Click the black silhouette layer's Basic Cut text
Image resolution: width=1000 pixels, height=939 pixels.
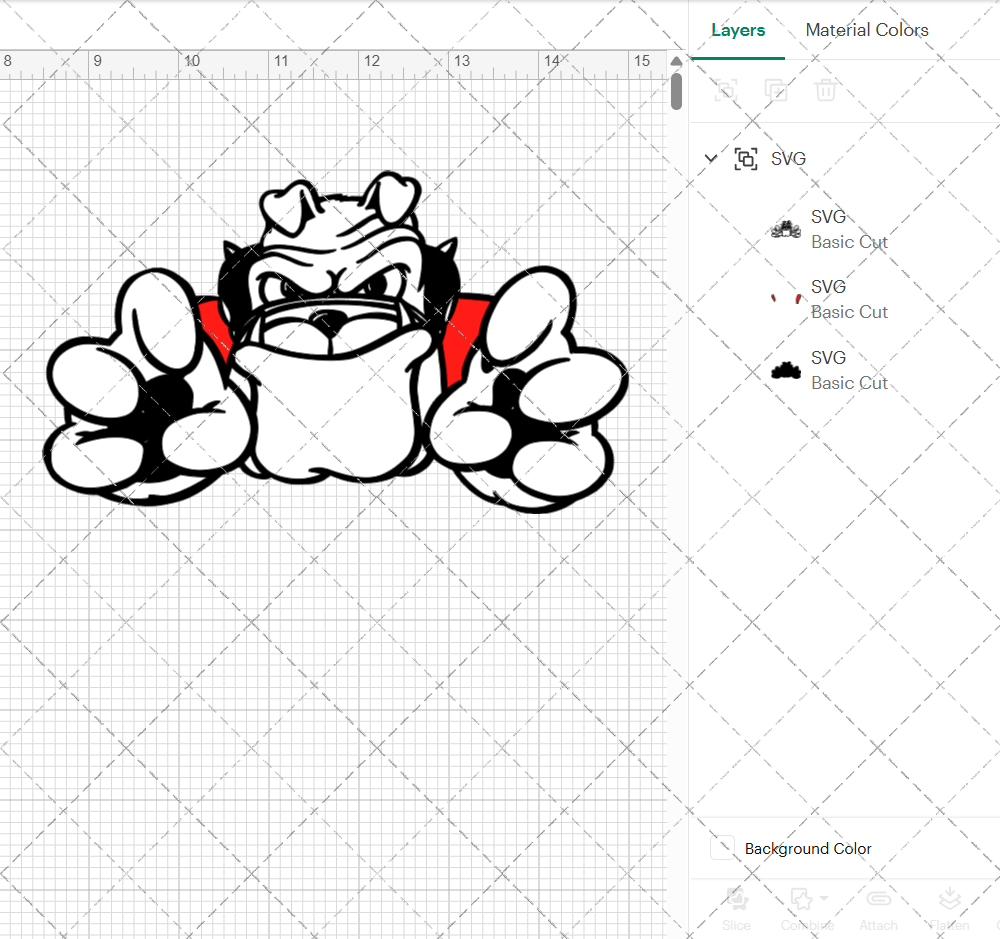pyautogui.click(x=849, y=383)
